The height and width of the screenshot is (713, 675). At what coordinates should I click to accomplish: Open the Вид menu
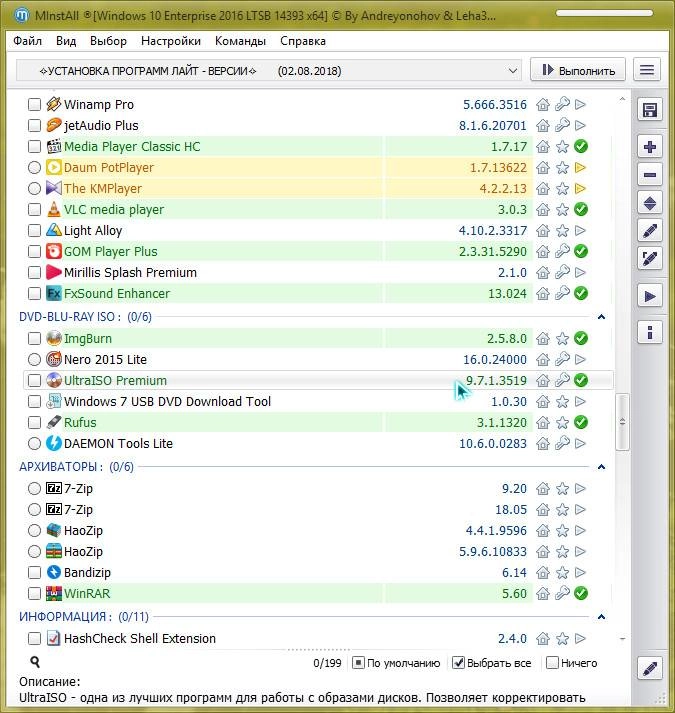pos(66,41)
